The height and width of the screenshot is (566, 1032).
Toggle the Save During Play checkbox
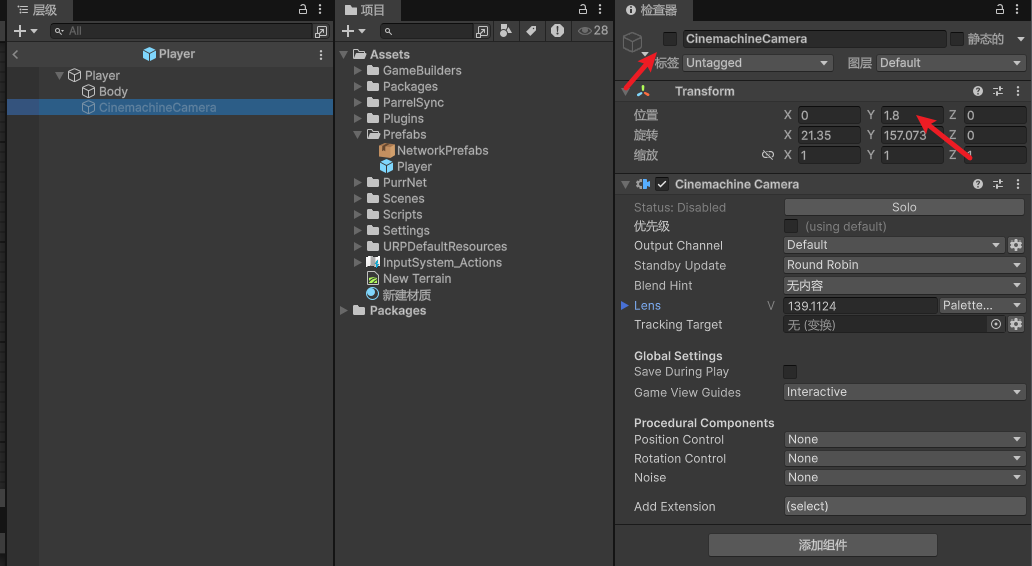point(790,372)
